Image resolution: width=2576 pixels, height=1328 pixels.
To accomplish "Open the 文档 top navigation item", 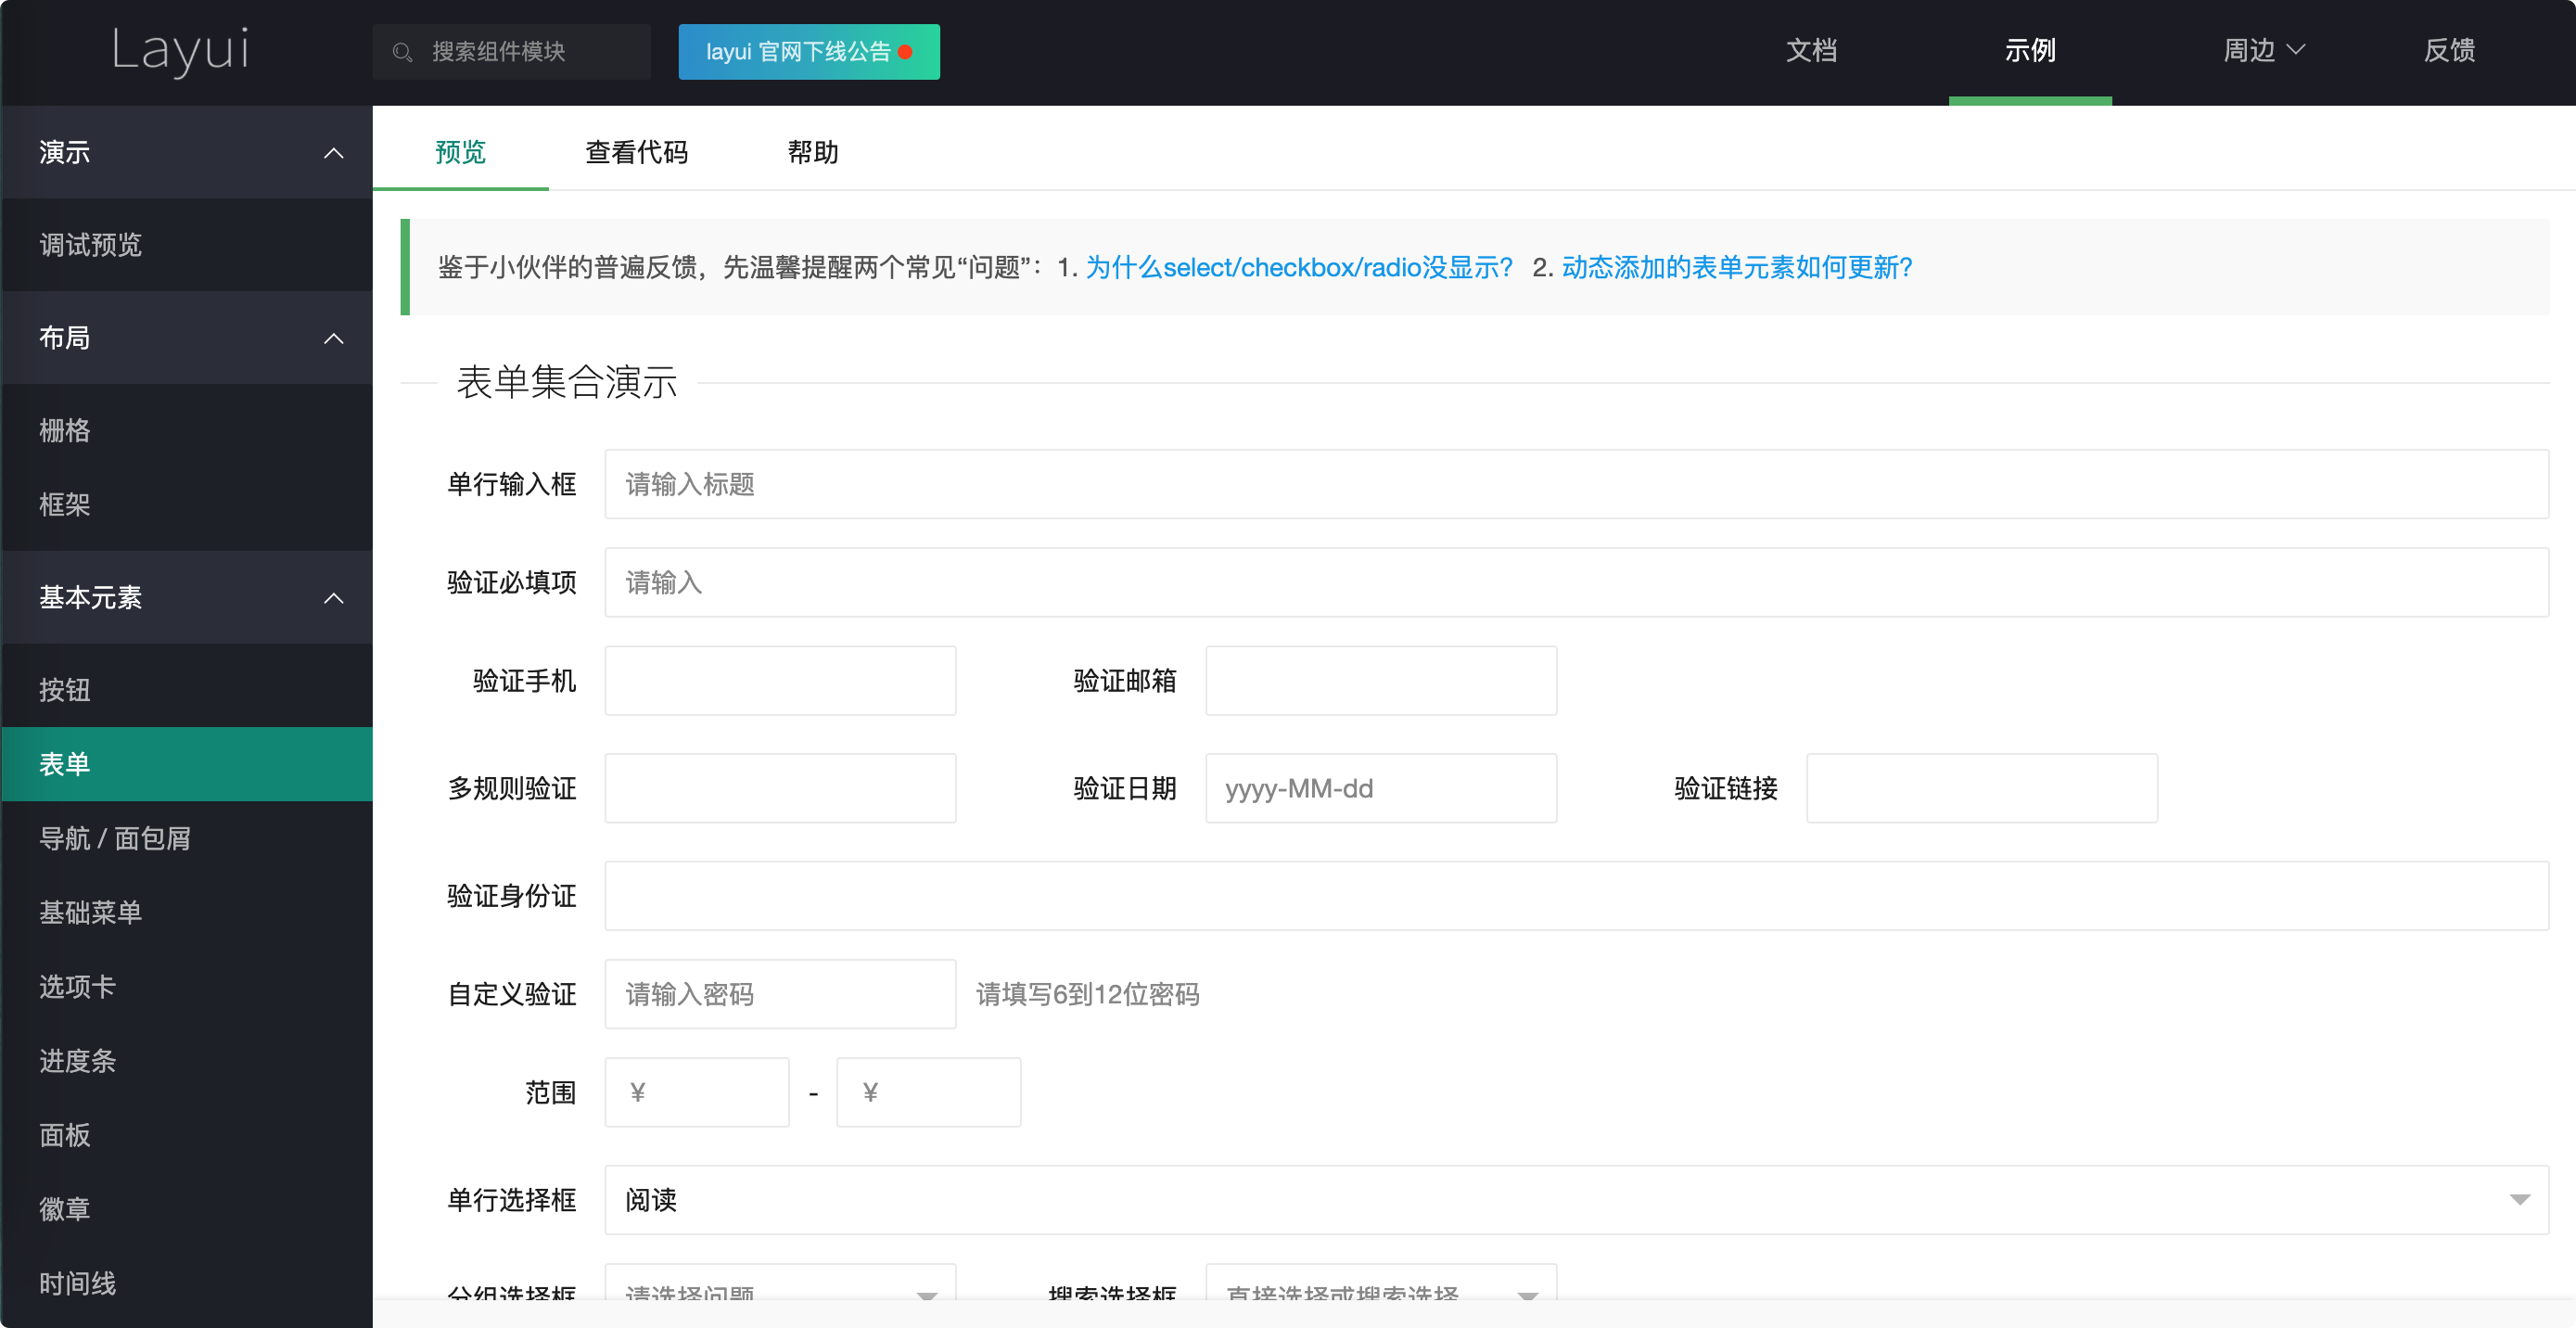I will (x=1810, y=51).
